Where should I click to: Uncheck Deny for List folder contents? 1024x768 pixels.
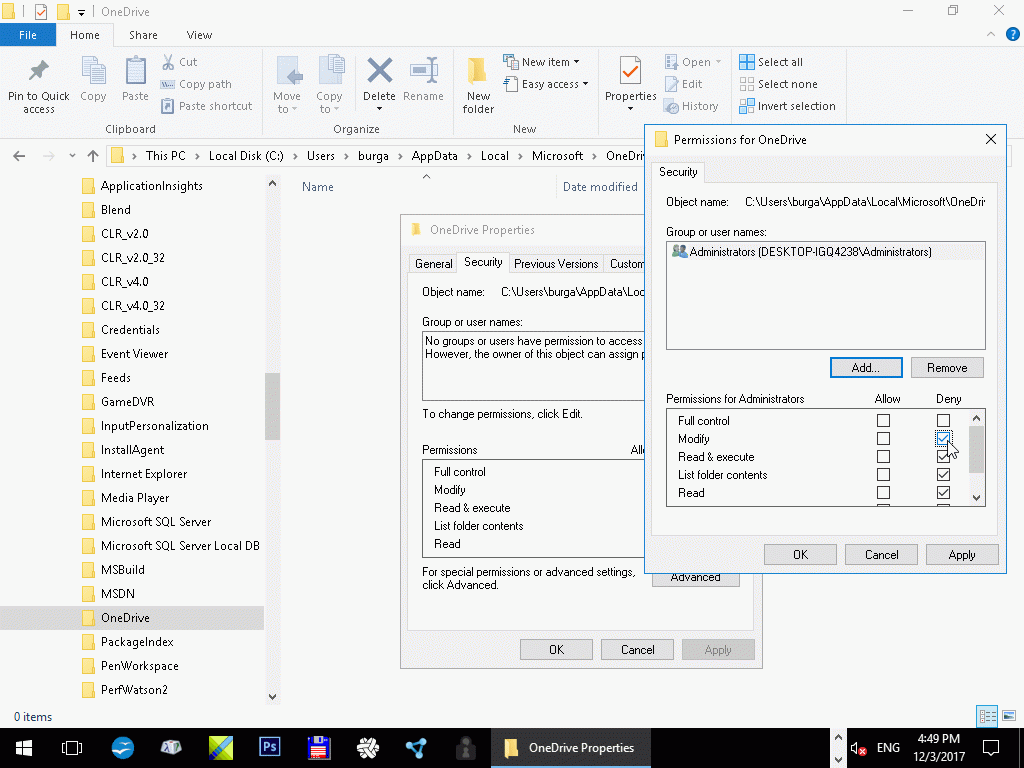tap(943, 475)
